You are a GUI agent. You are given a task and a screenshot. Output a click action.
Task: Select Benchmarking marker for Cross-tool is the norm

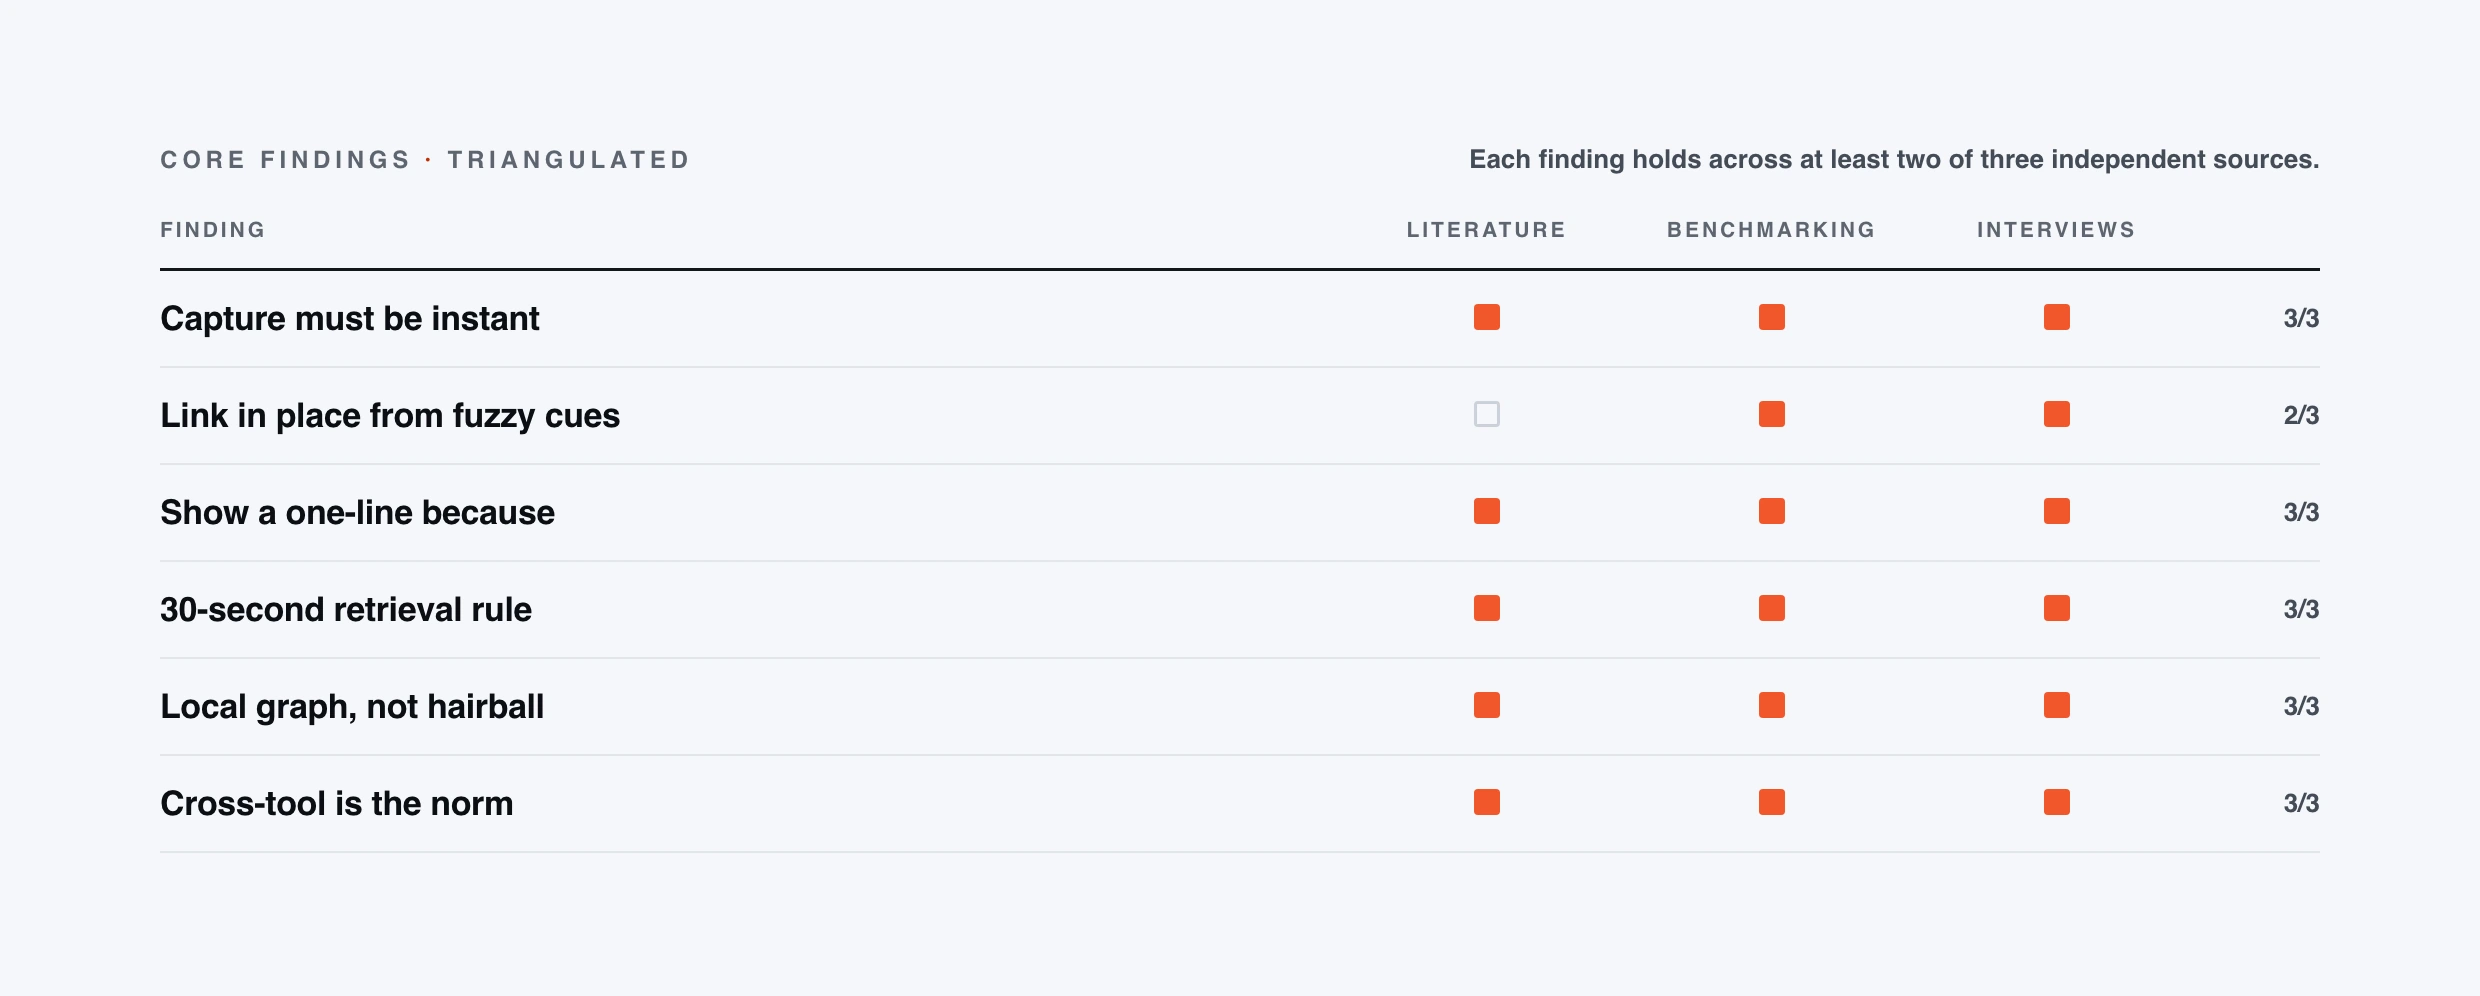[1772, 802]
